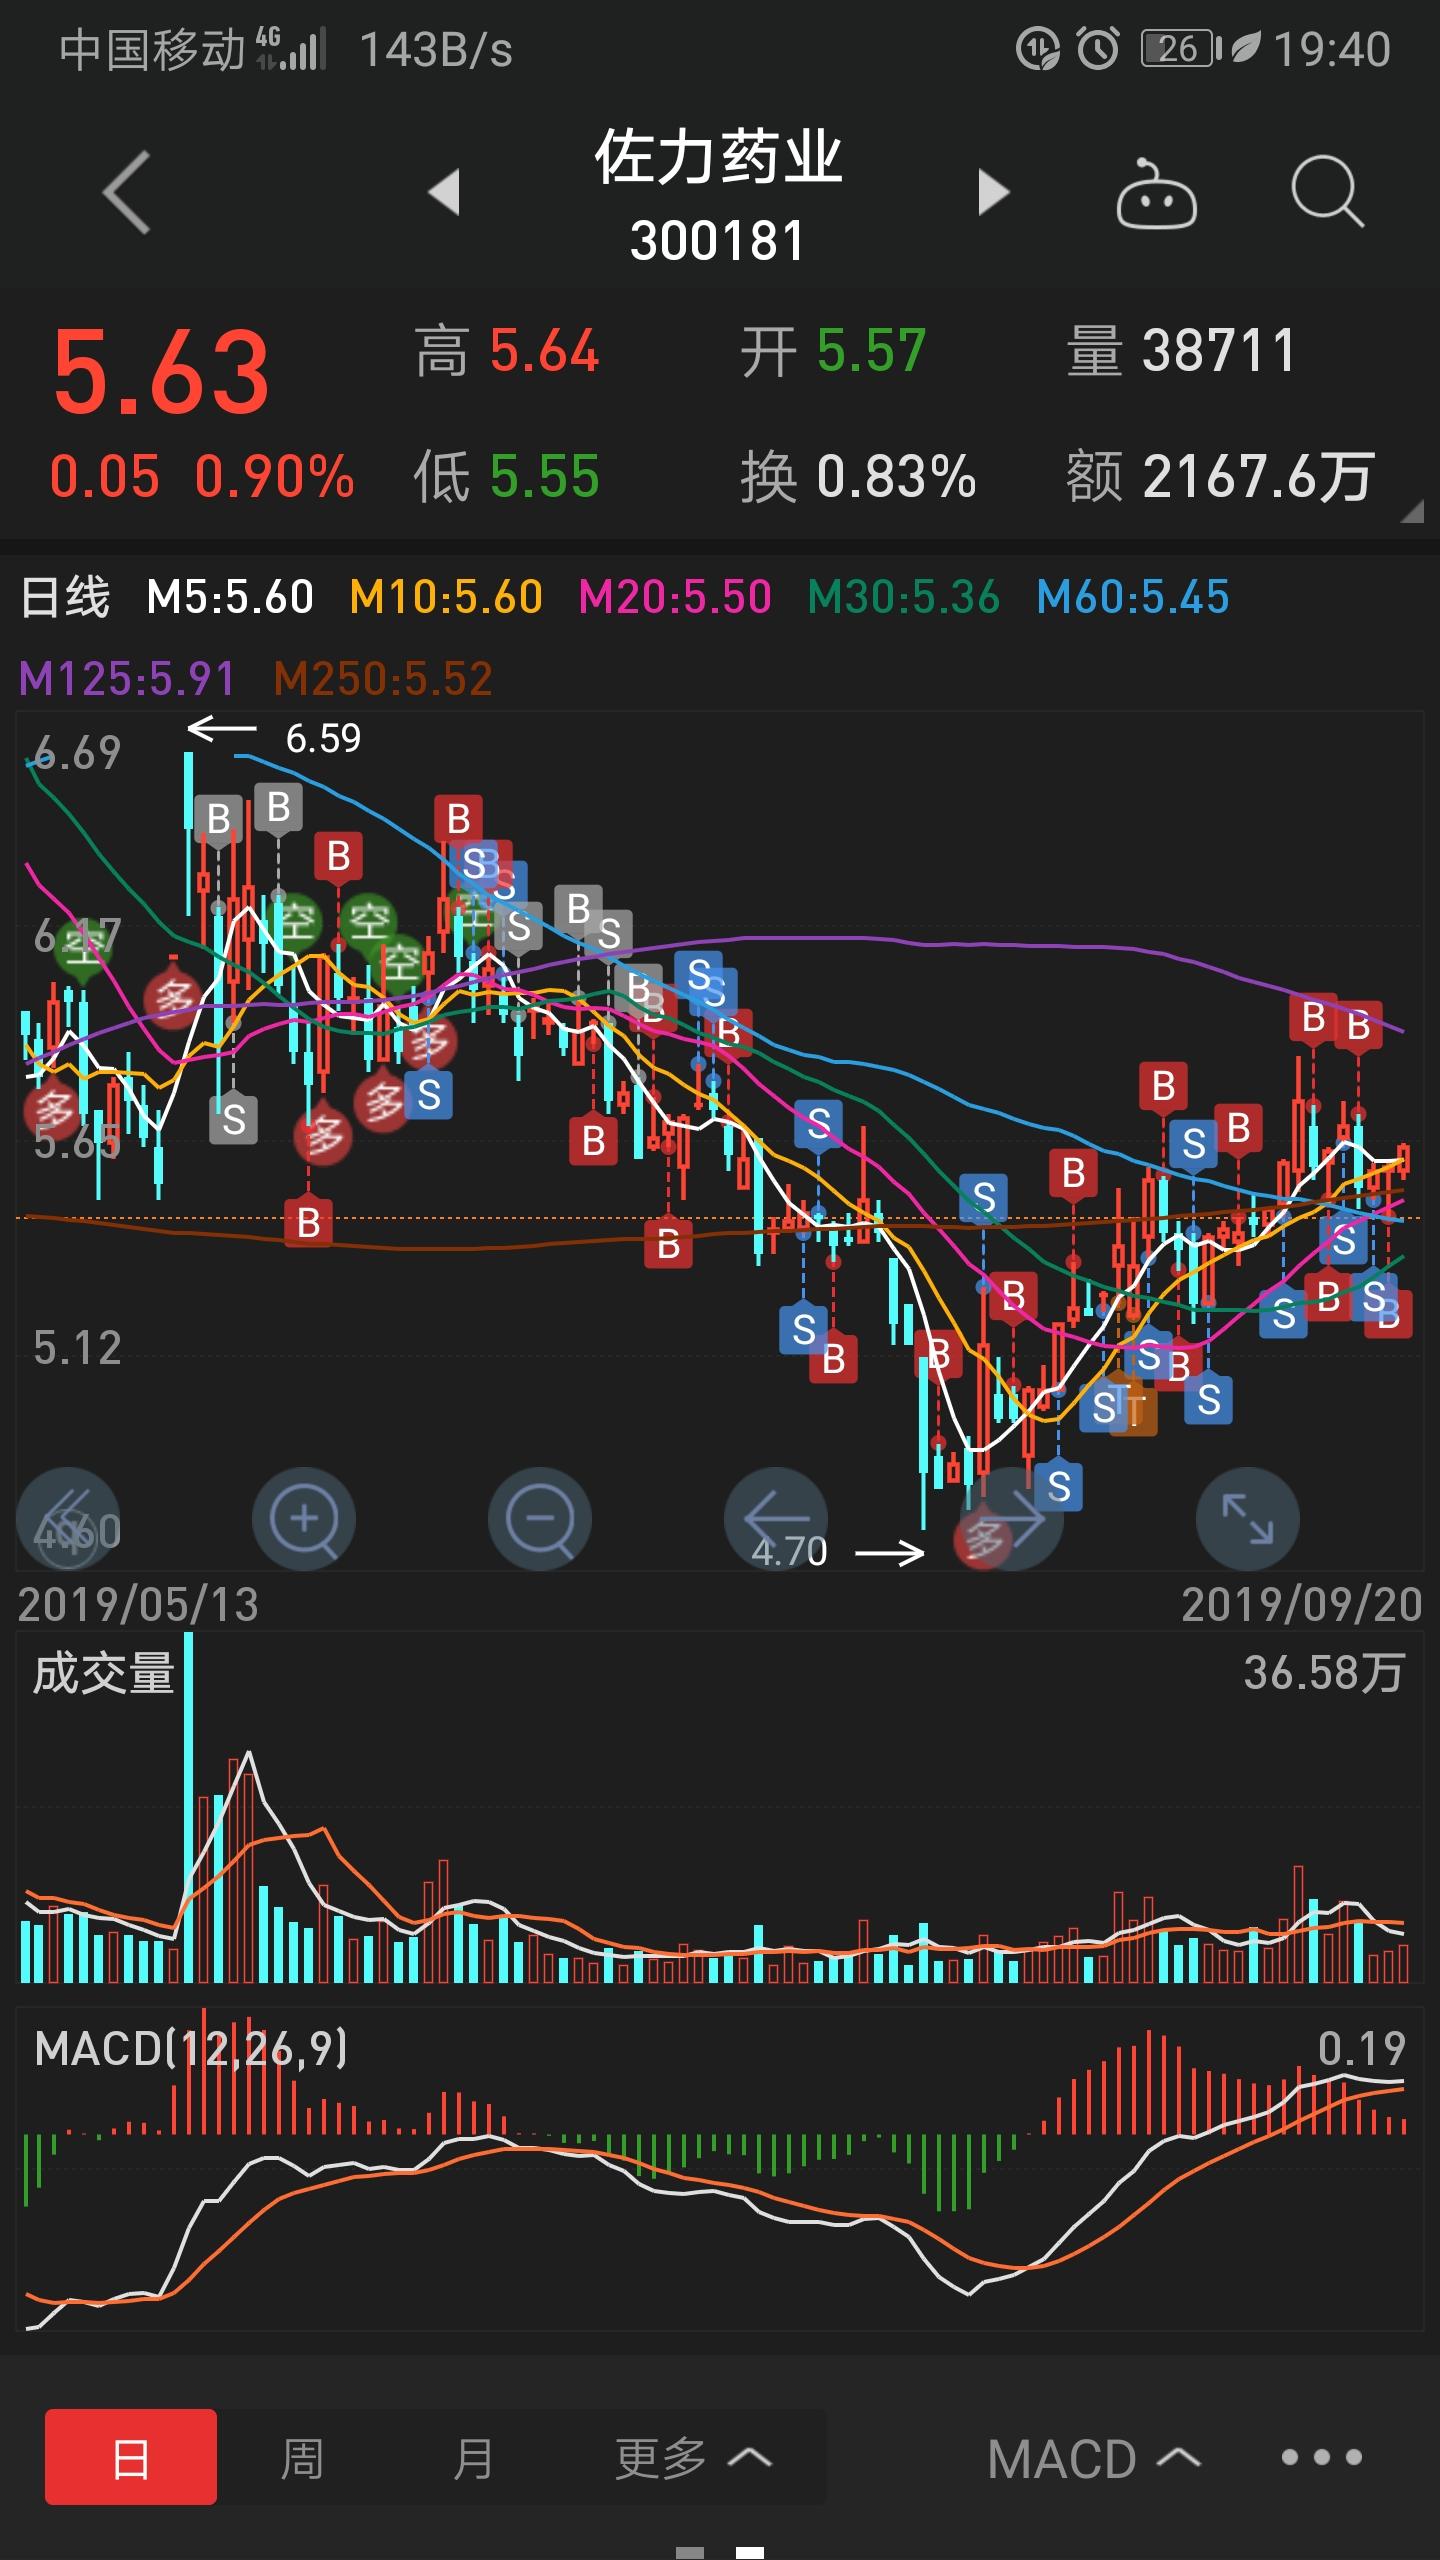Tap the low price 5.55
1440x2560 pixels.
545,476
